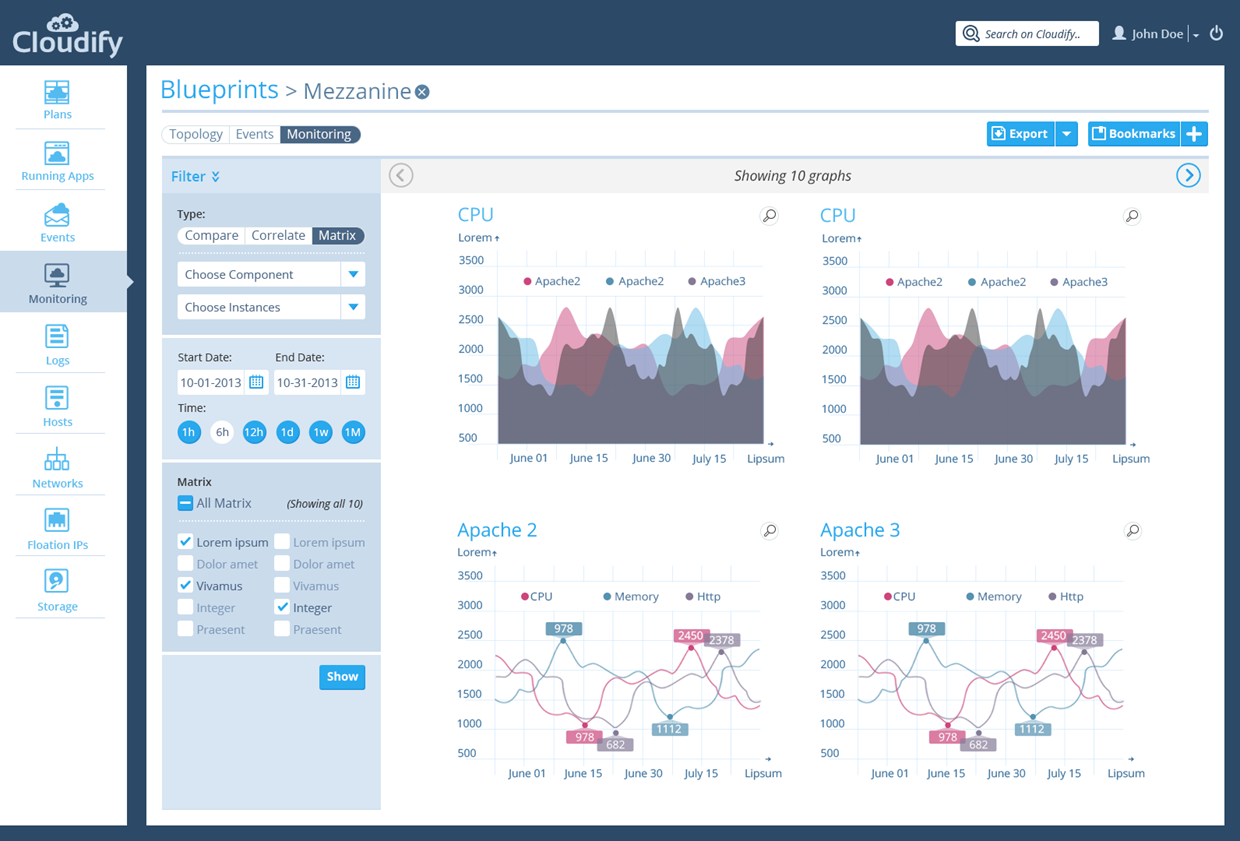Viewport: 1240px width, 841px height.
Task: Click the John Doe user icon
Action: pyautogui.click(x=1119, y=33)
